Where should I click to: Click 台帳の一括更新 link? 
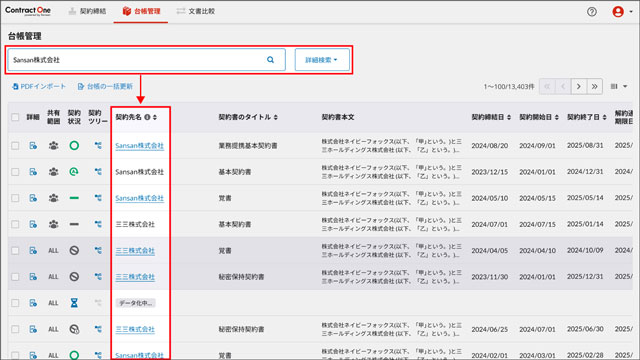tap(105, 87)
